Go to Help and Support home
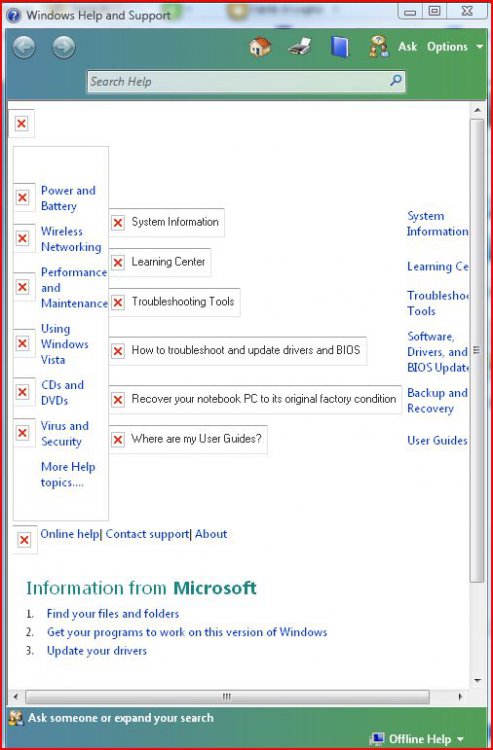Viewport: 493px width, 750px height. 260,47
